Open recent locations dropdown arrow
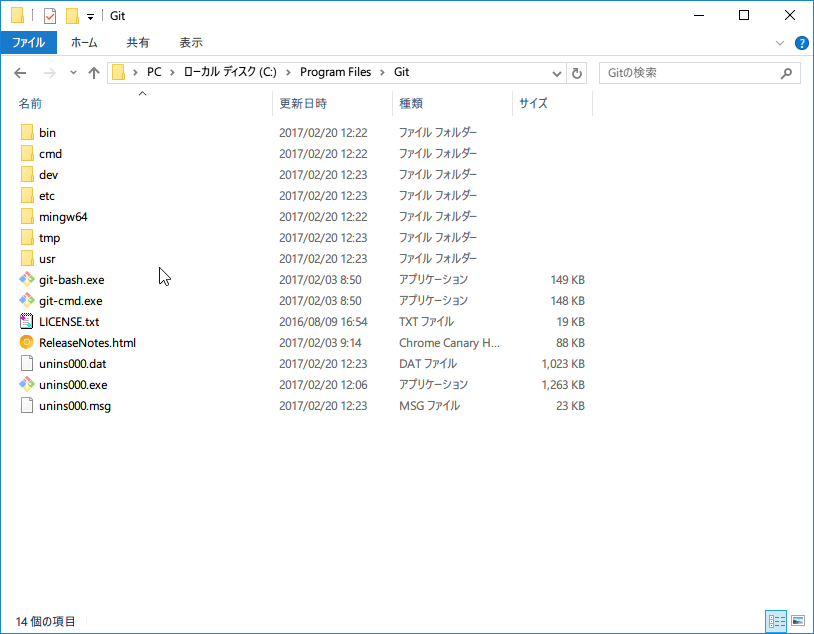Image resolution: width=814 pixels, height=634 pixels. click(x=73, y=73)
